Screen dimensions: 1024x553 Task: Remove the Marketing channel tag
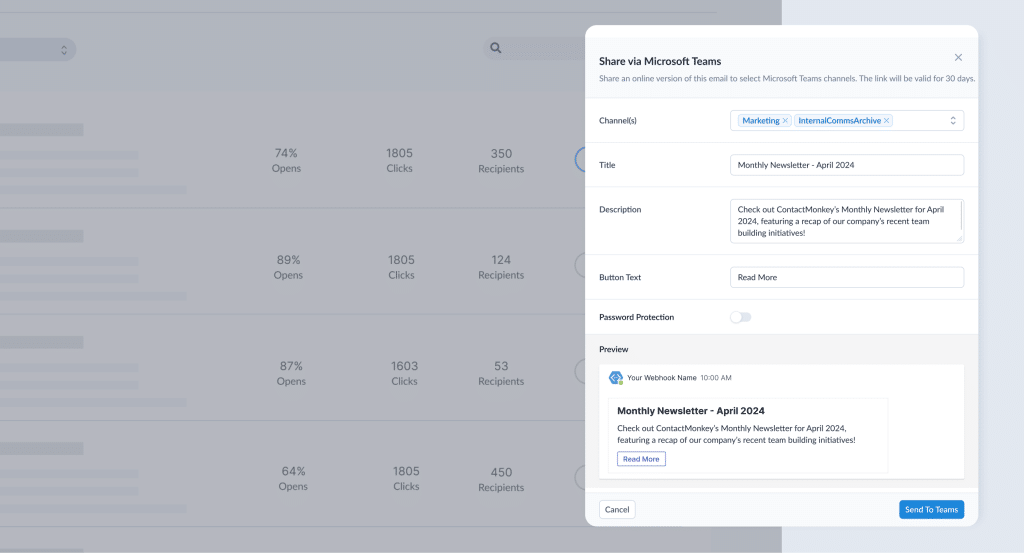785,121
